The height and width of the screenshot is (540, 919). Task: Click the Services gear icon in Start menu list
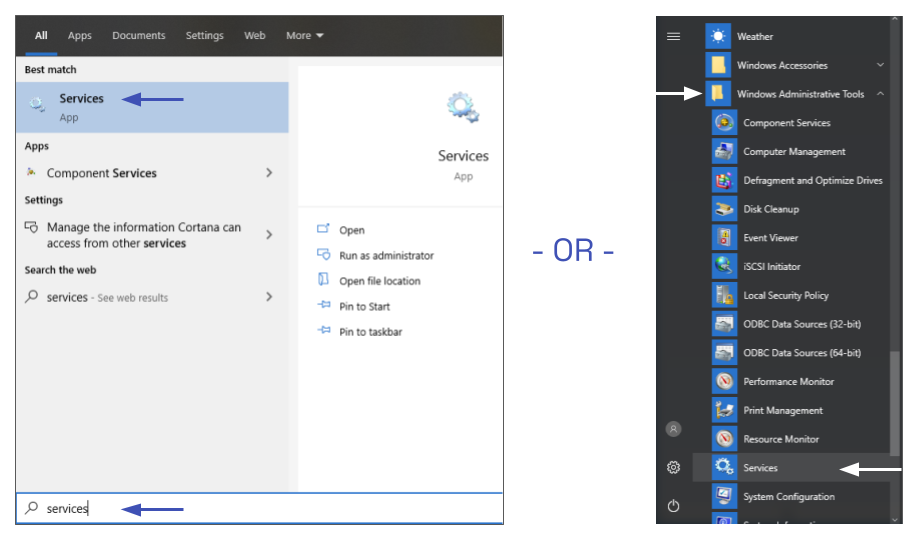(x=724, y=467)
